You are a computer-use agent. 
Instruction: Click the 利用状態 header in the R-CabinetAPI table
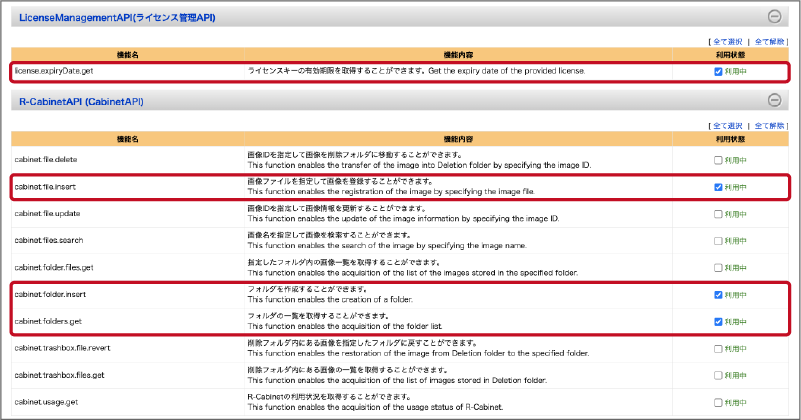click(730, 139)
